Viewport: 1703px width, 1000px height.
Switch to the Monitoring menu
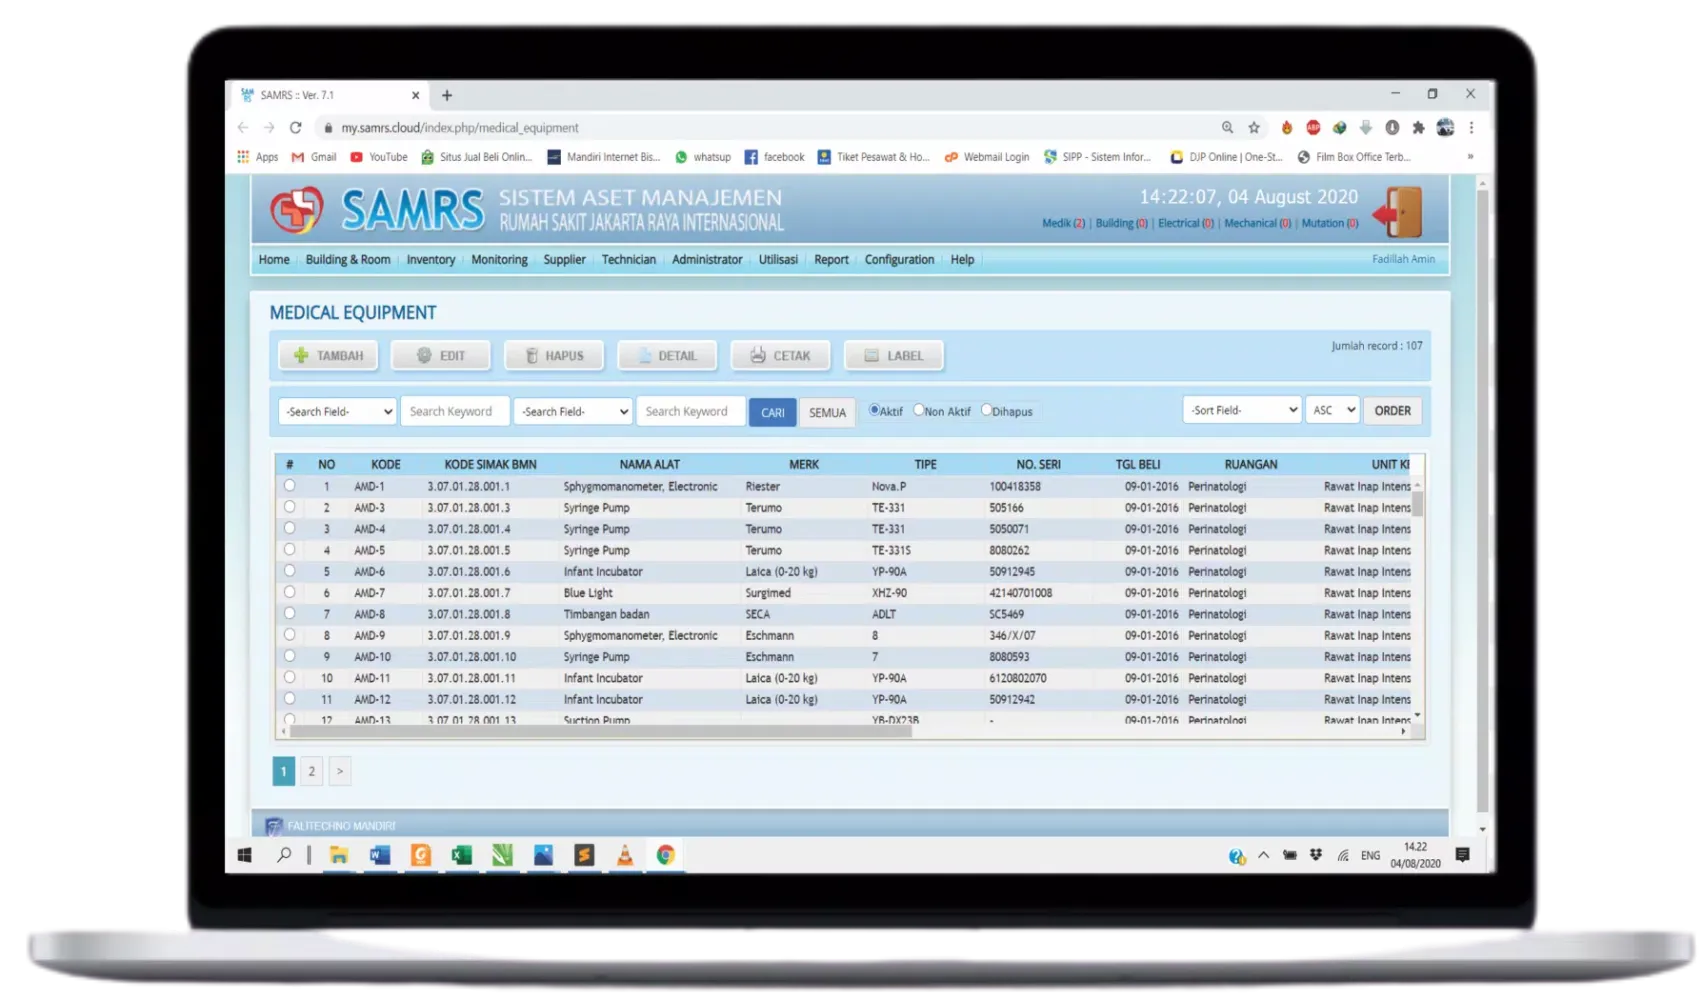coord(499,259)
